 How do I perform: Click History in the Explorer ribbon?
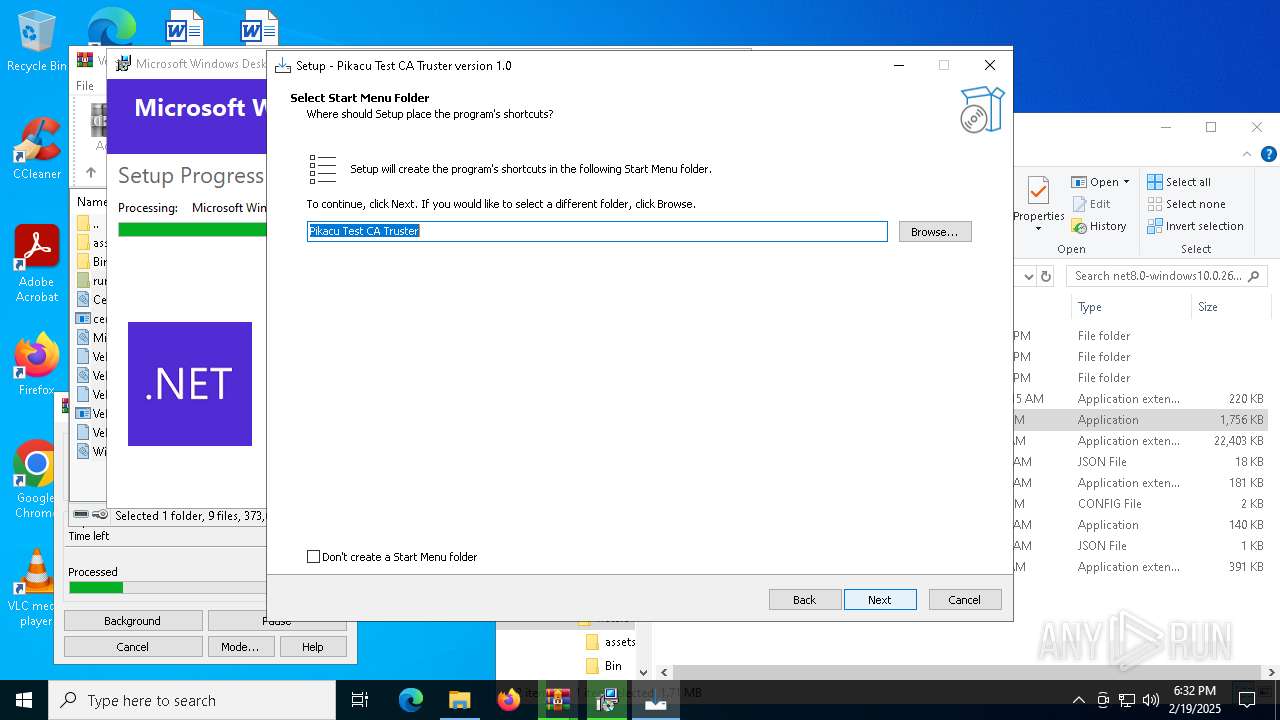tap(1099, 226)
